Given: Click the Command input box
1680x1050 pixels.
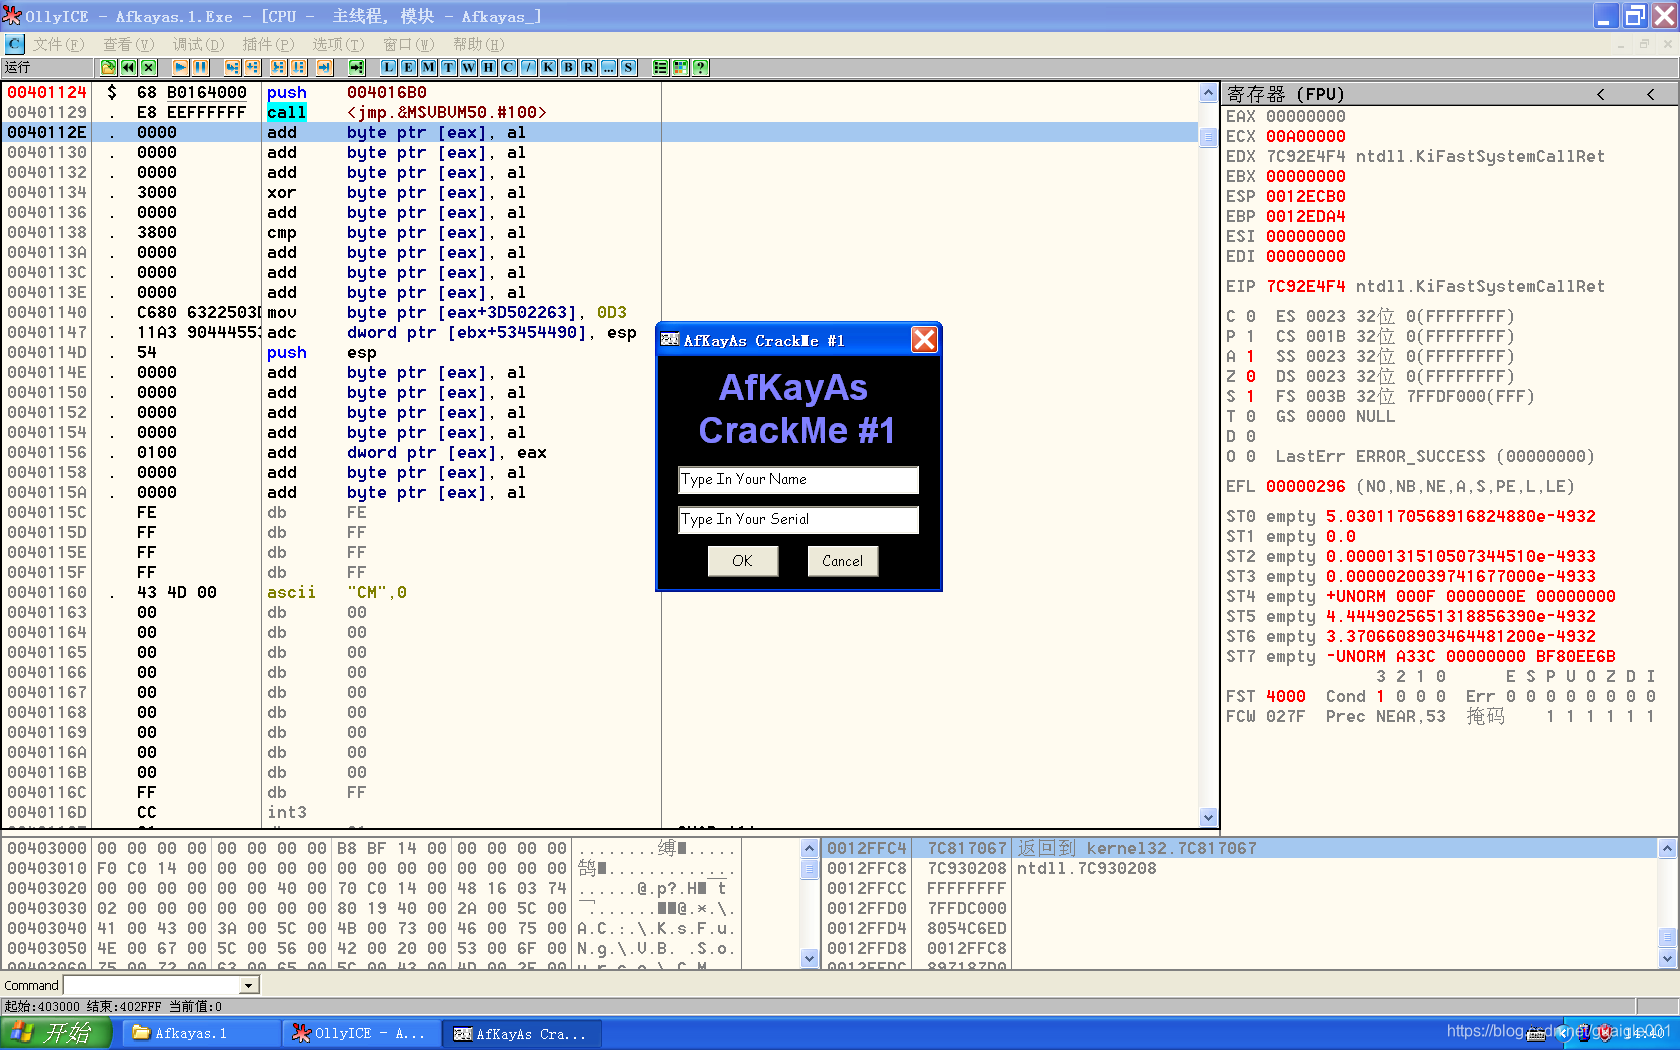Looking at the screenshot, I should click(153, 985).
